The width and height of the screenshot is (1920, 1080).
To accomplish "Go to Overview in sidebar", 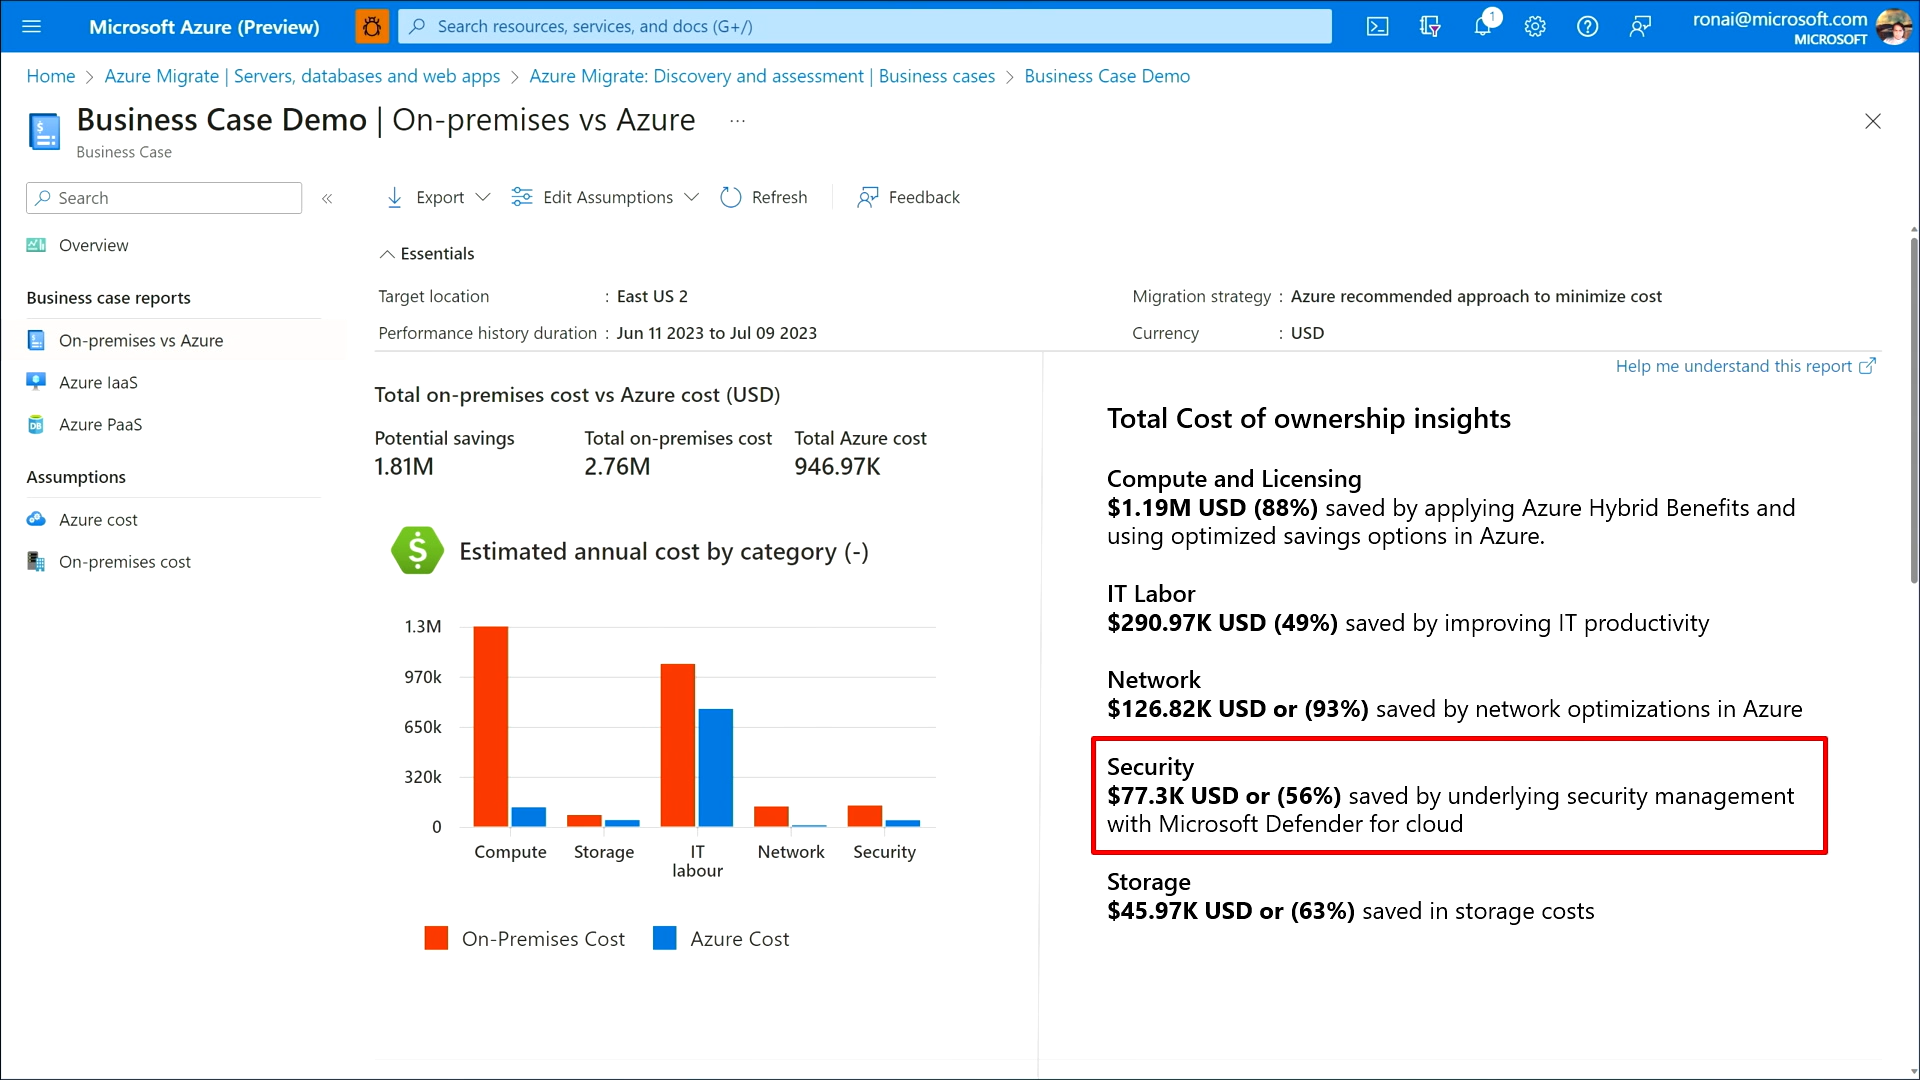I will pos(93,246).
